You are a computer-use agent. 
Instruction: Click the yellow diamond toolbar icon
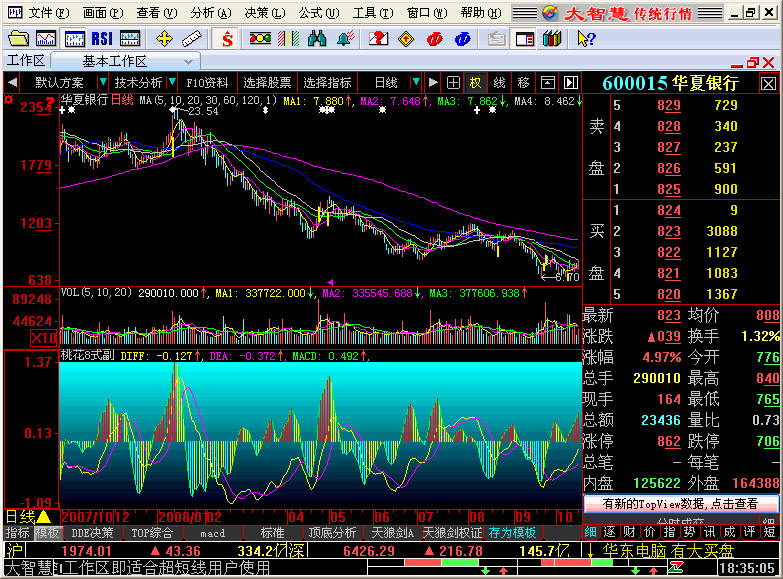click(406, 38)
